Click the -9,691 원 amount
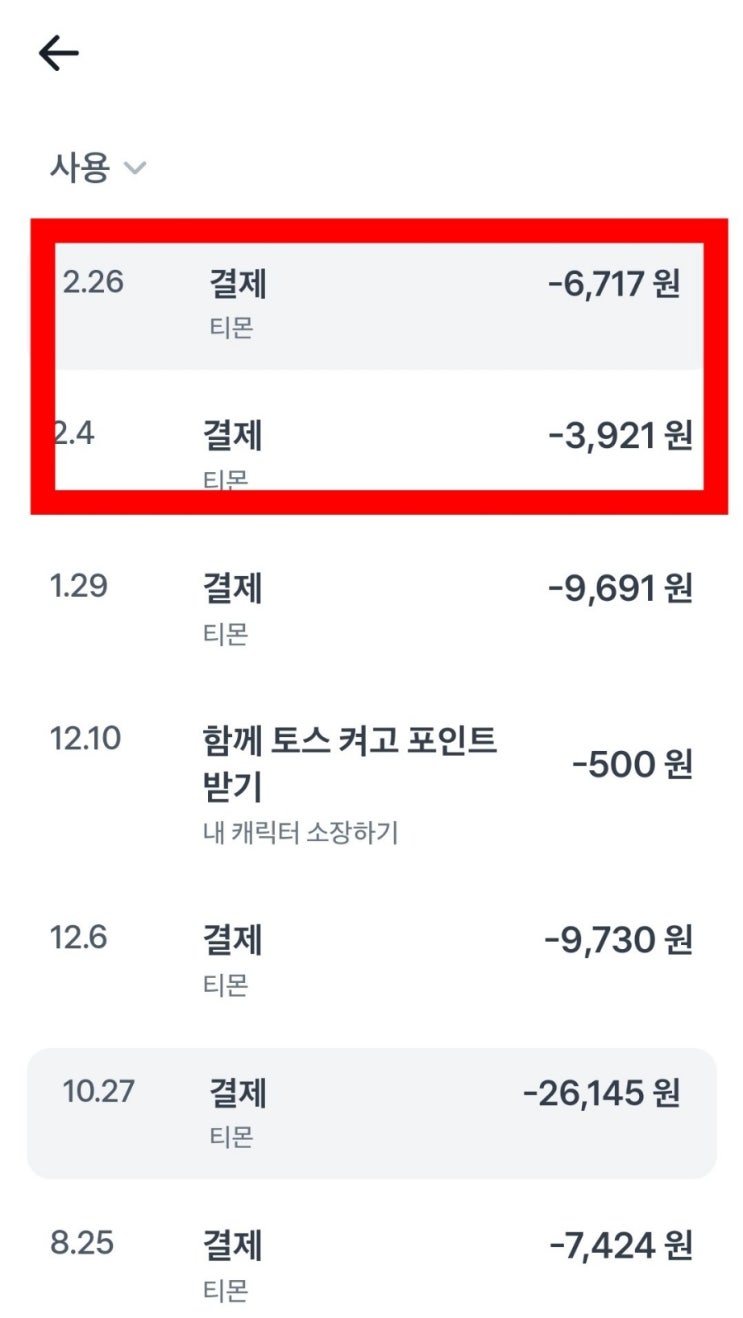The image size is (743, 1318). point(620,589)
